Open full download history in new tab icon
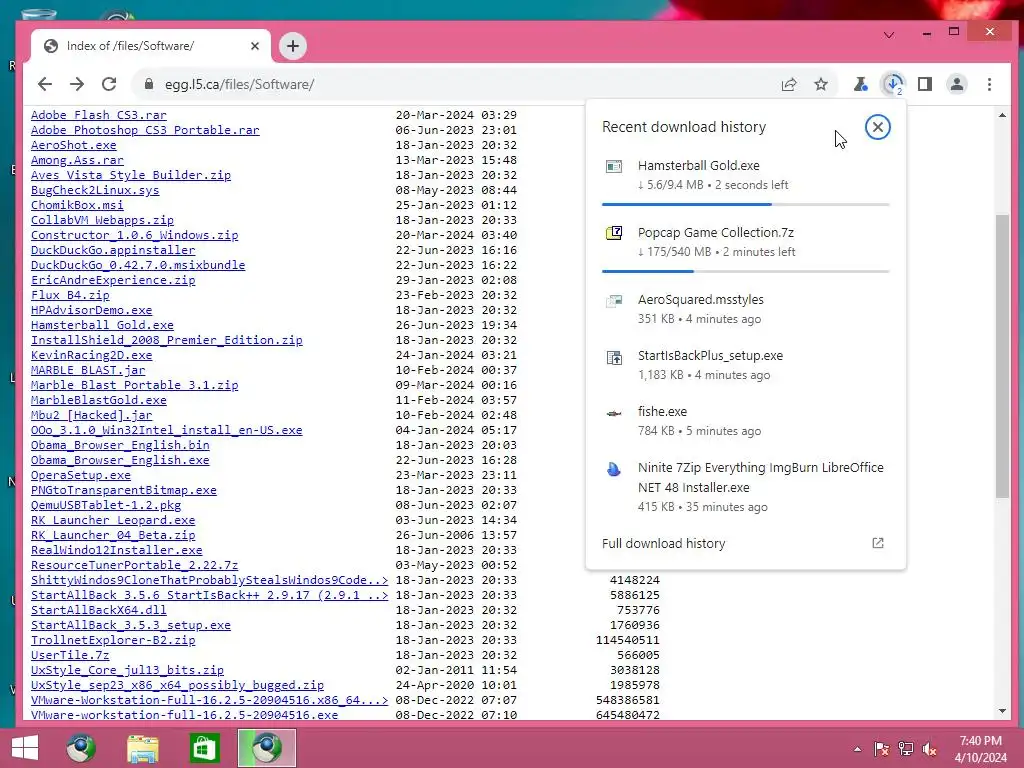Image resolution: width=1024 pixels, height=768 pixels. [878, 543]
